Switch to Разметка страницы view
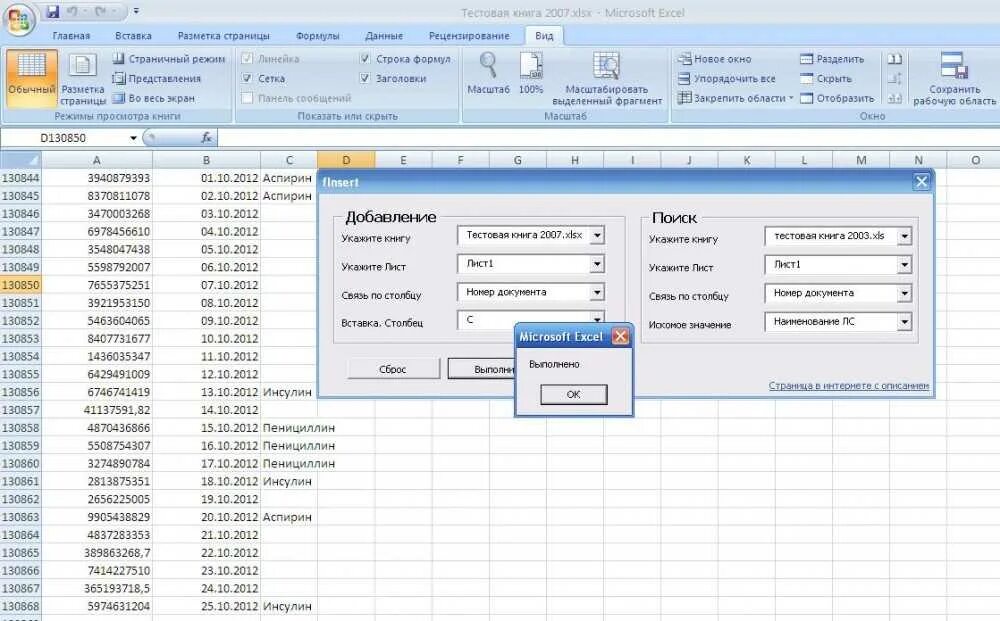Image resolution: width=1000 pixels, height=621 pixels. 83,80
